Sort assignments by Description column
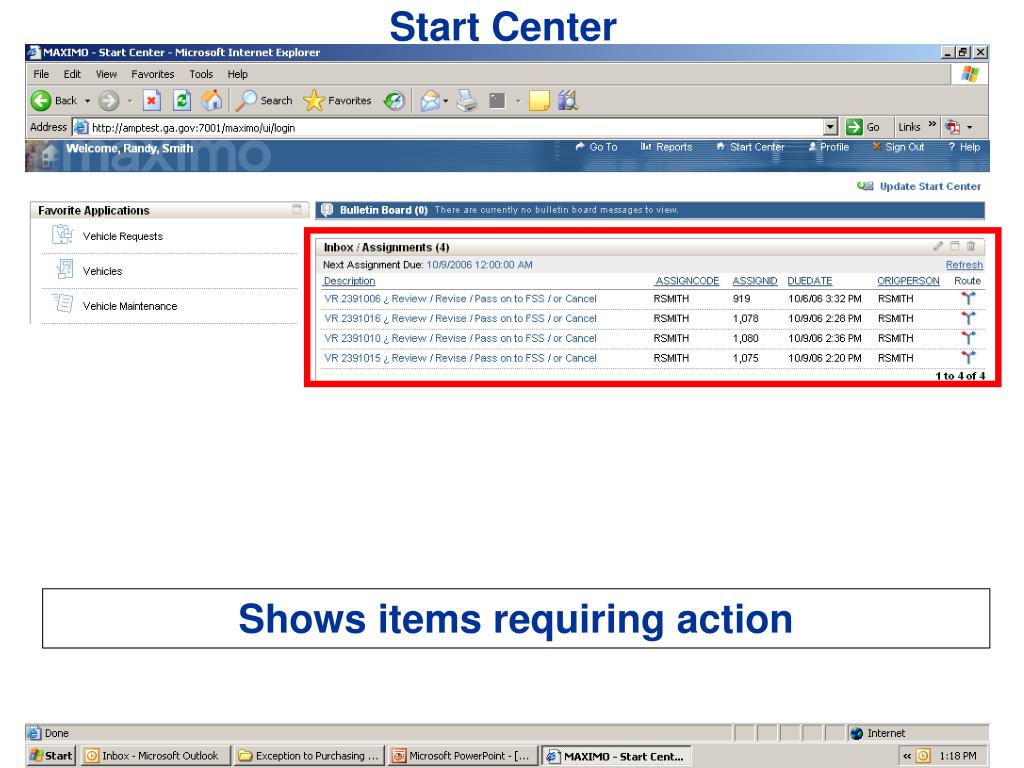The width and height of the screenshot is (1024, 768). 349,281
